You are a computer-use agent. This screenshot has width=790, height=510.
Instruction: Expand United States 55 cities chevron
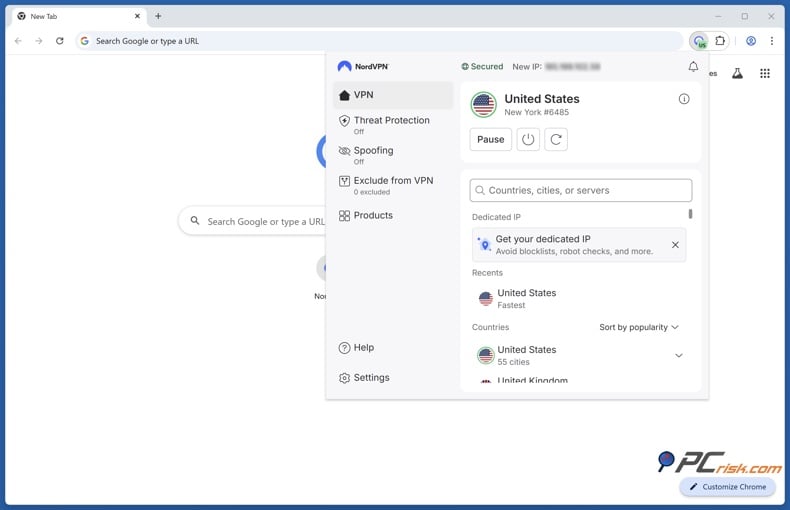679,355
